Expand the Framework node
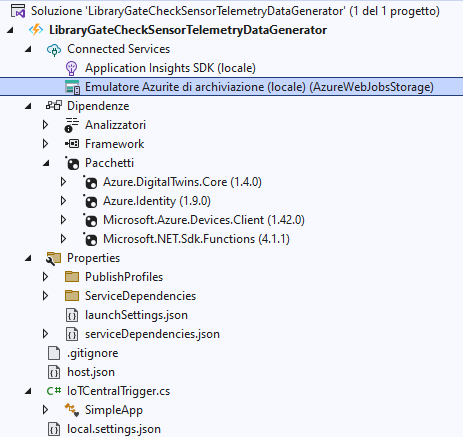This screenshot has width=463, height=437. (46, 144)
